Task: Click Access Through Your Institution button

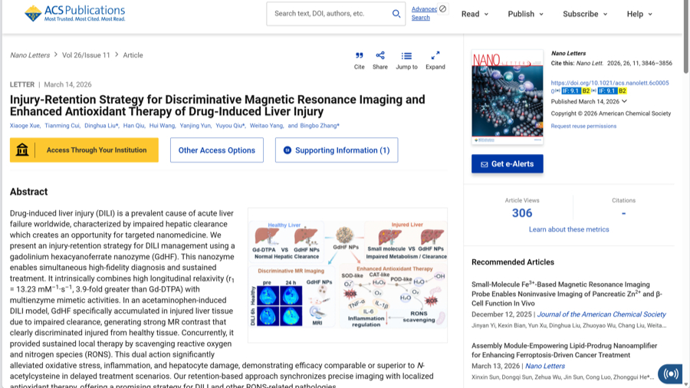Action: [84, 150]
